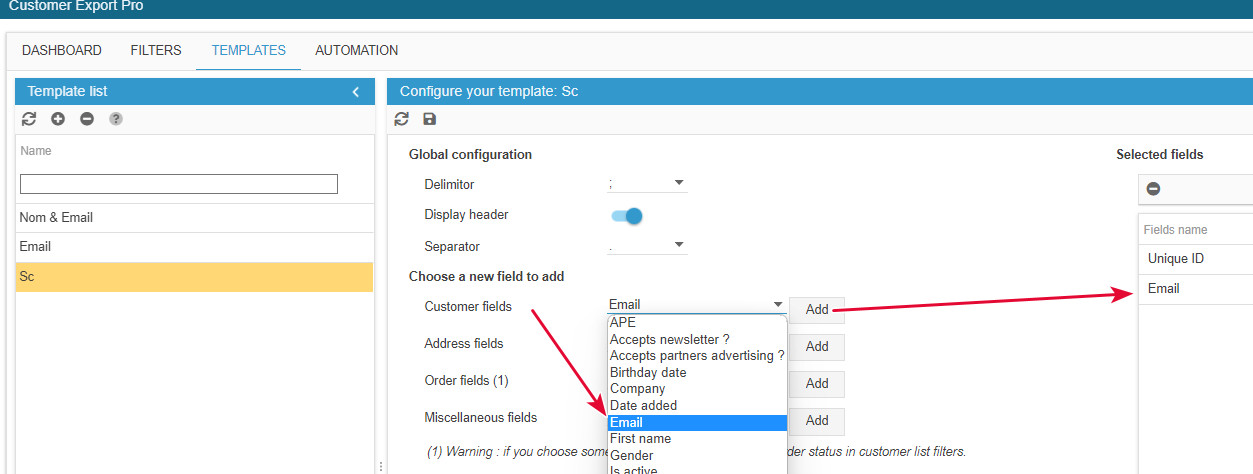
Task: Reload the template configuration
Action: (401, 119)
